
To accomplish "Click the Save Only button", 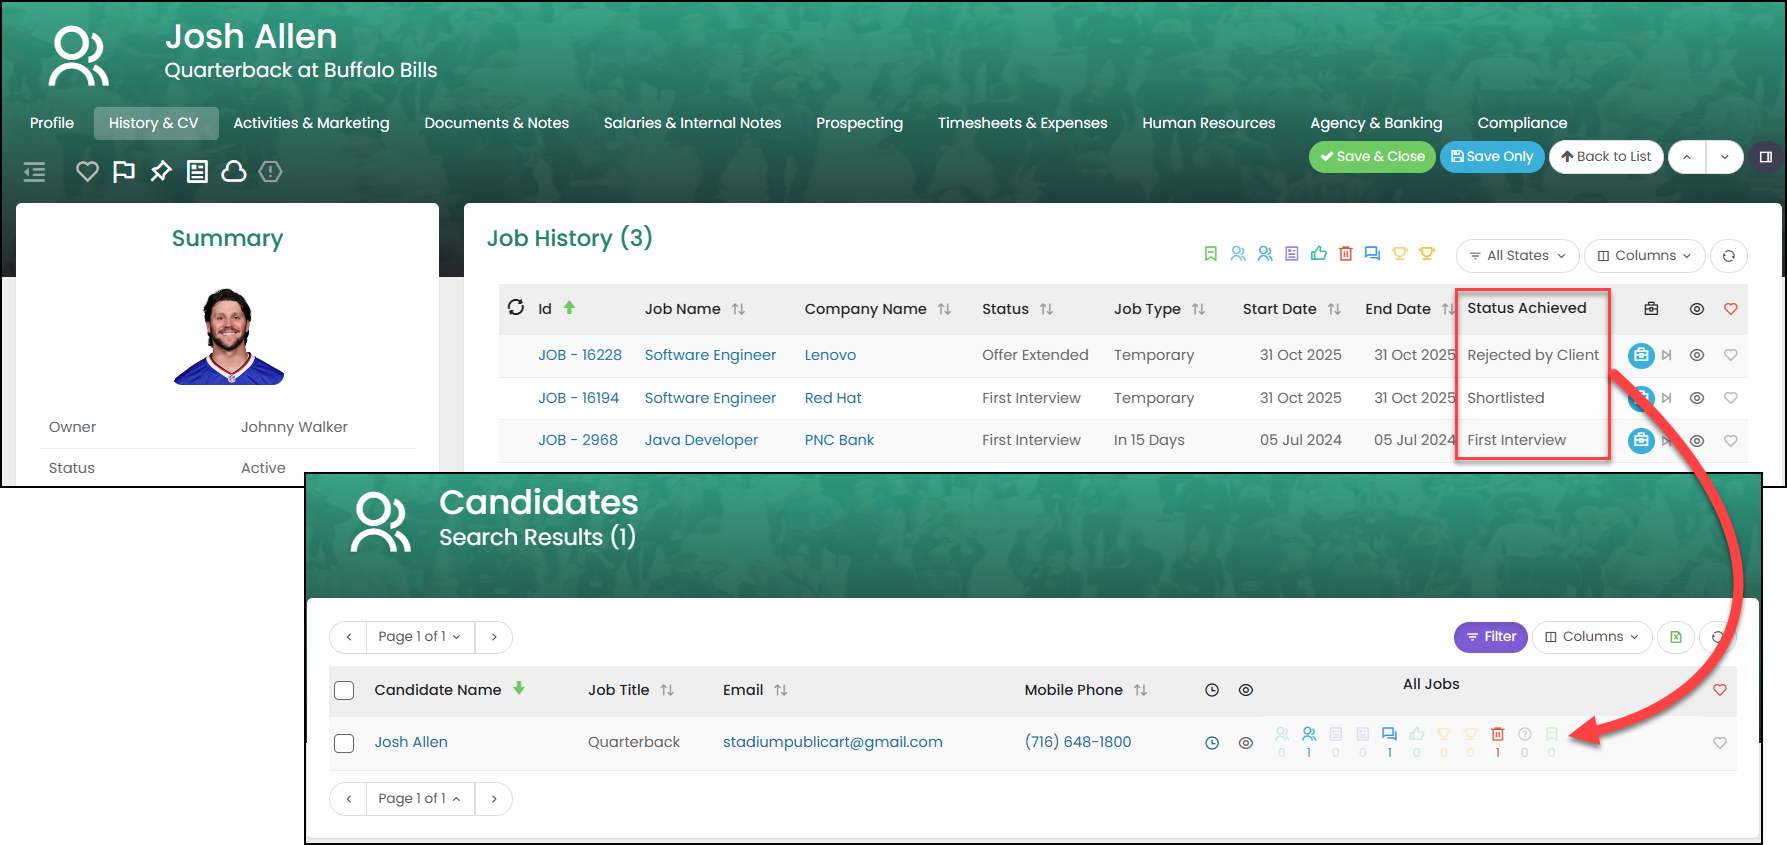I will pos(1492,157).
